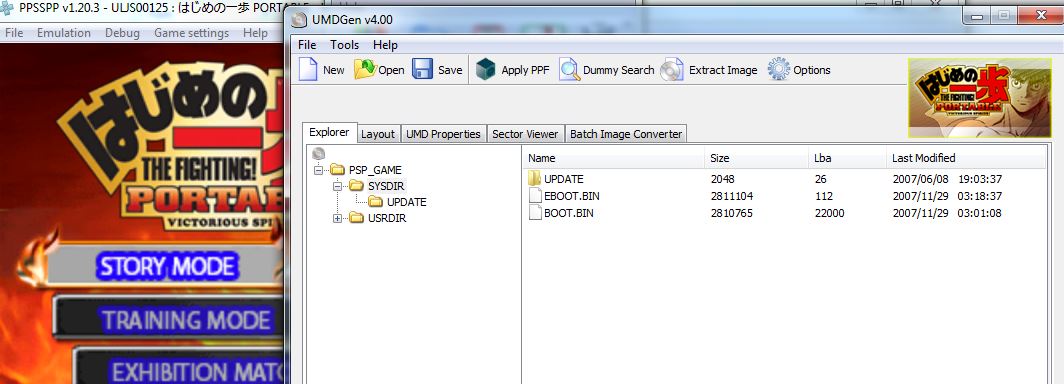Click the UMDGen title bar disc icon

point(299,20)
